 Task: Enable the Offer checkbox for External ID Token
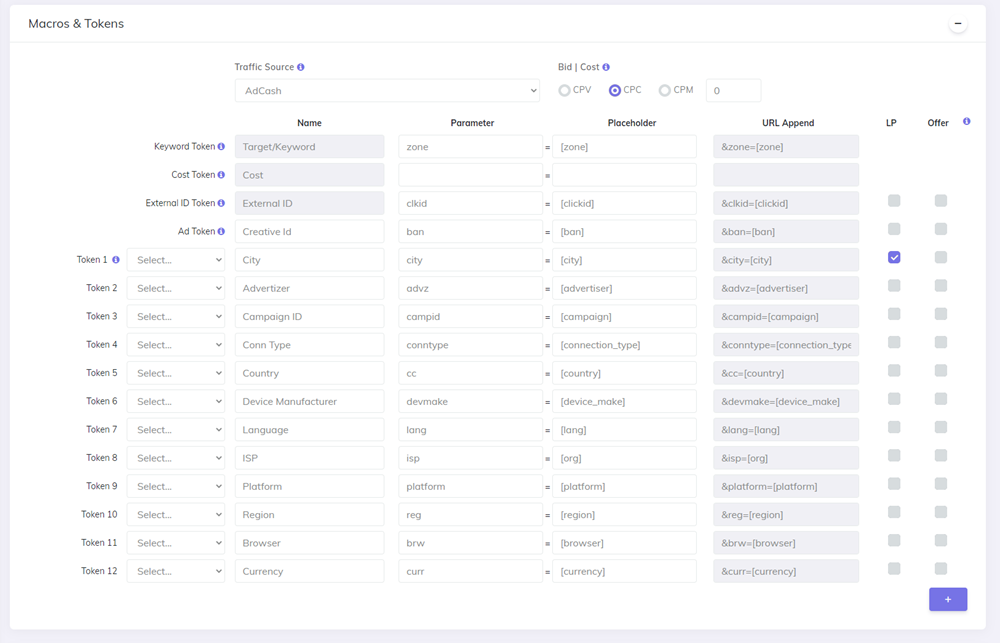(x=940, y=200)
